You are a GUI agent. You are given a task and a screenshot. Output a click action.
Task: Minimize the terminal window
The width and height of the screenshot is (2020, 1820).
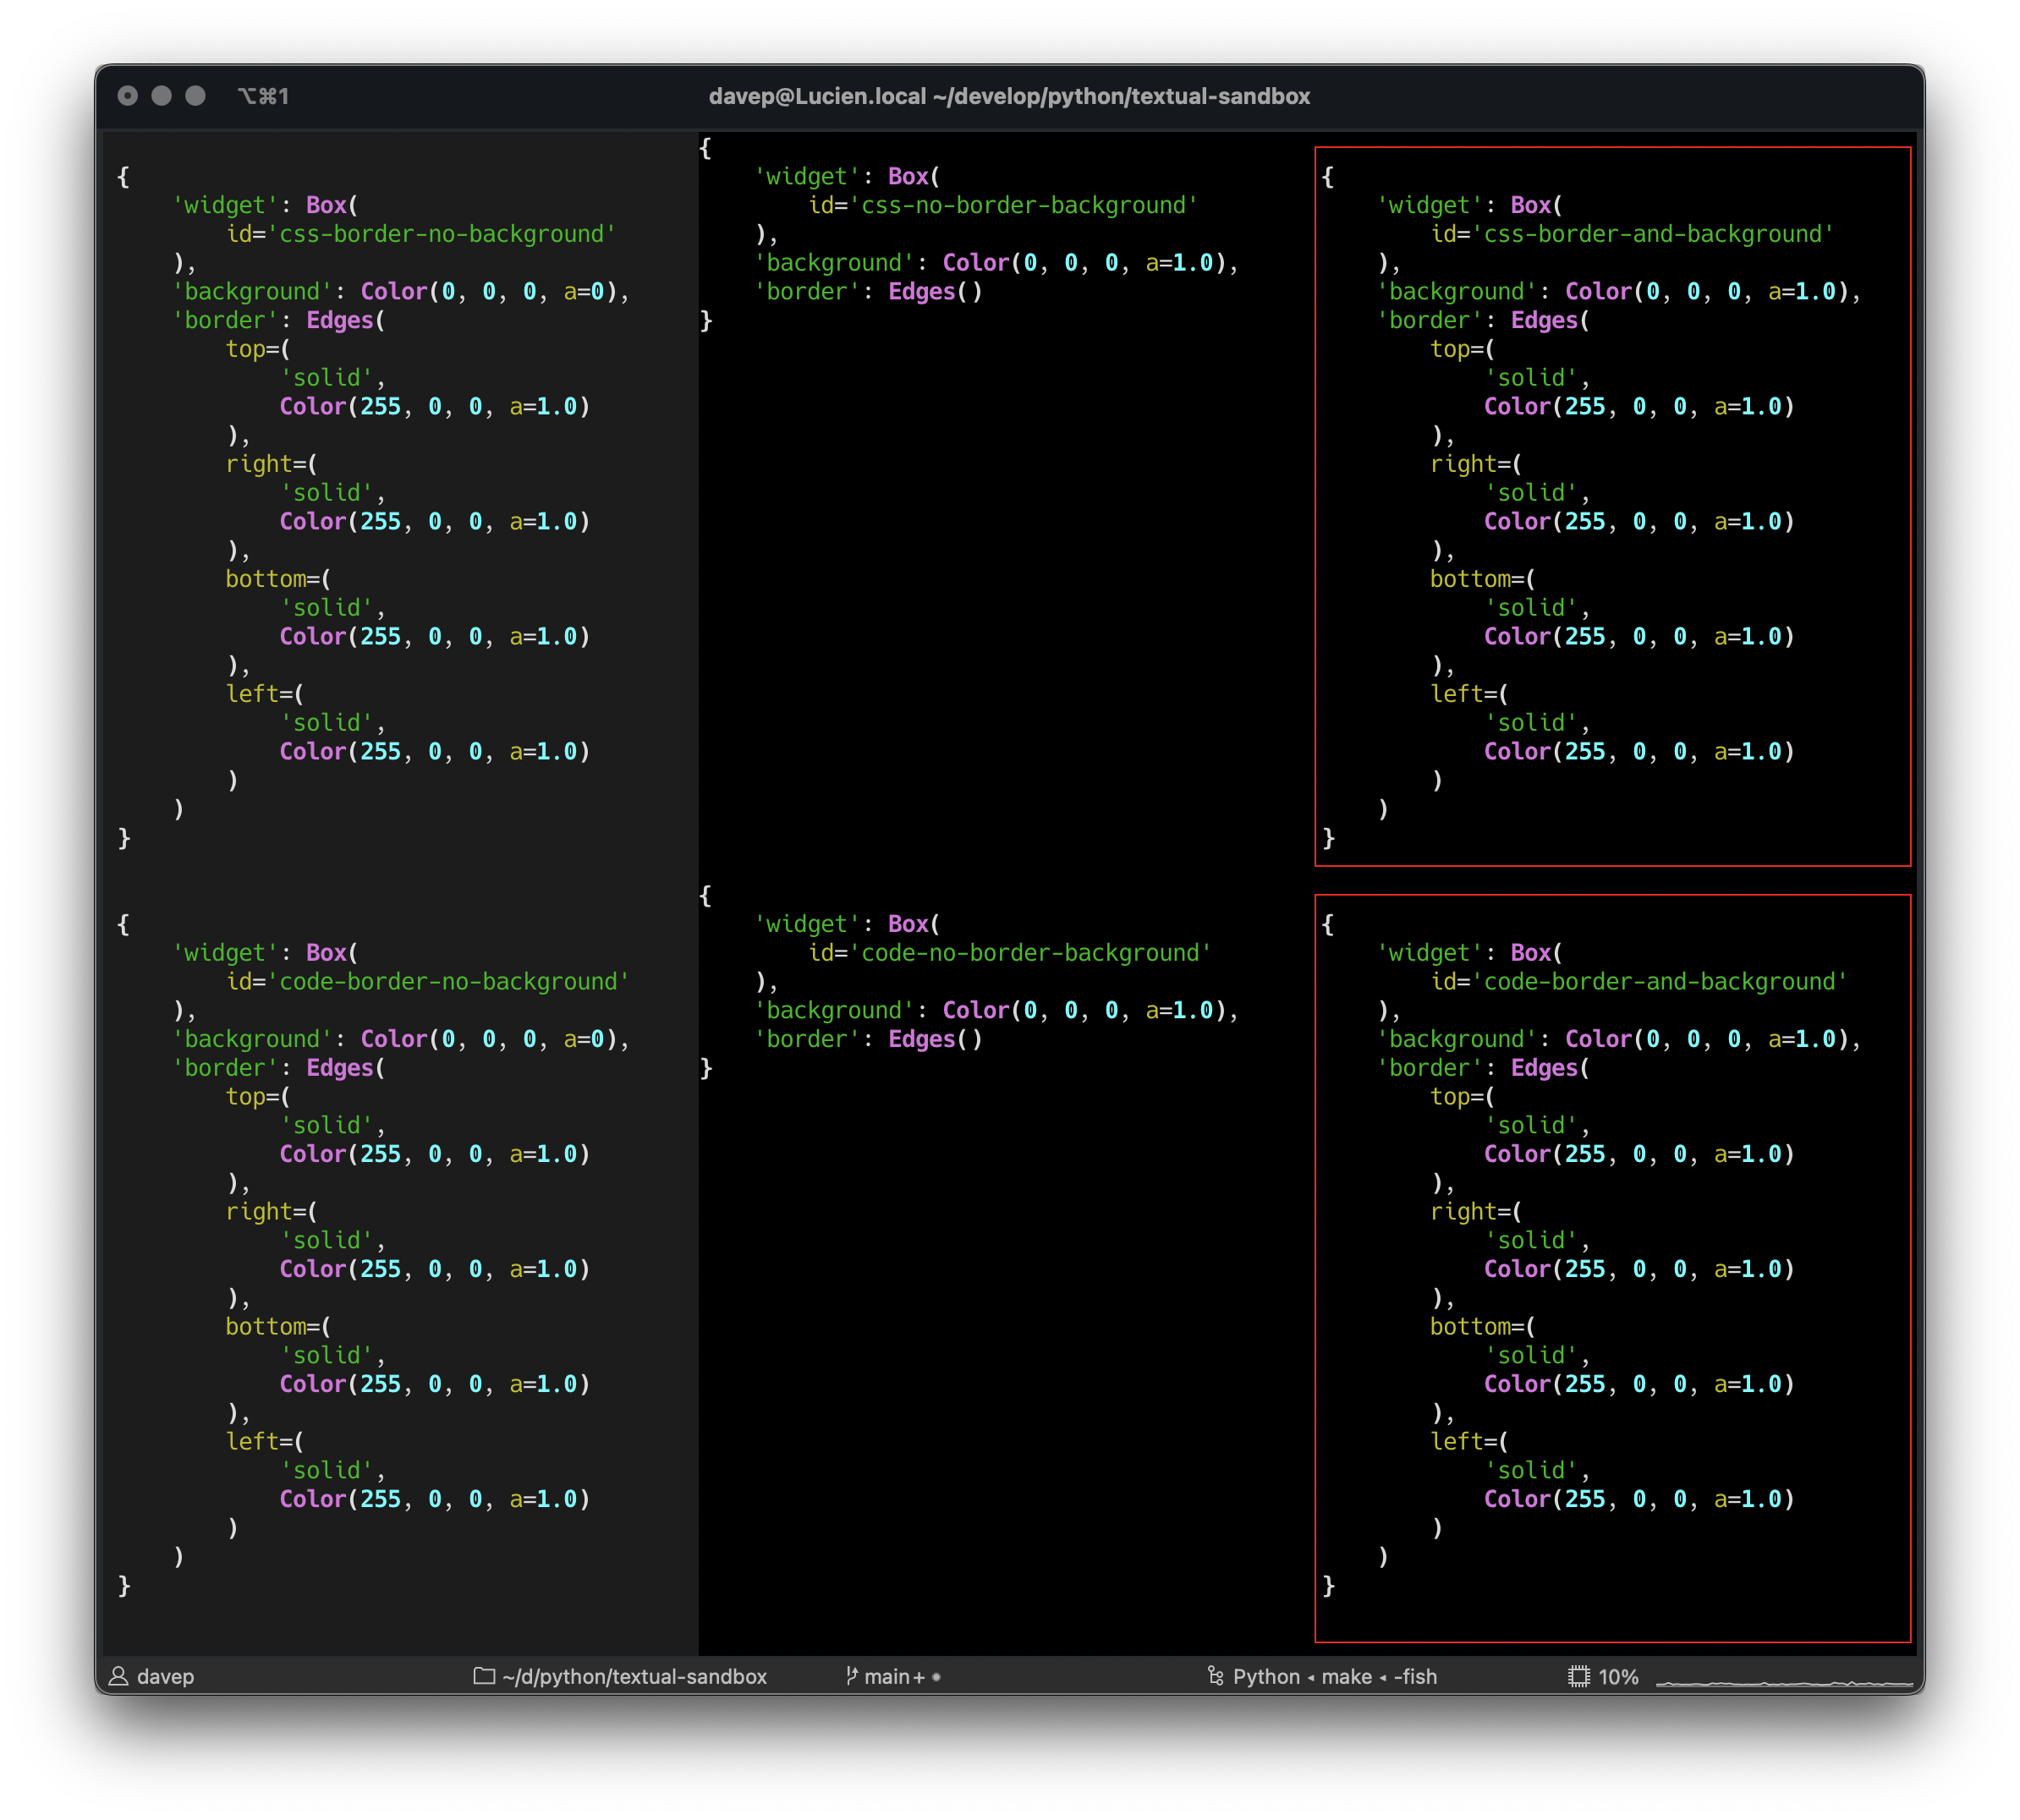click(x=161, y=96)
